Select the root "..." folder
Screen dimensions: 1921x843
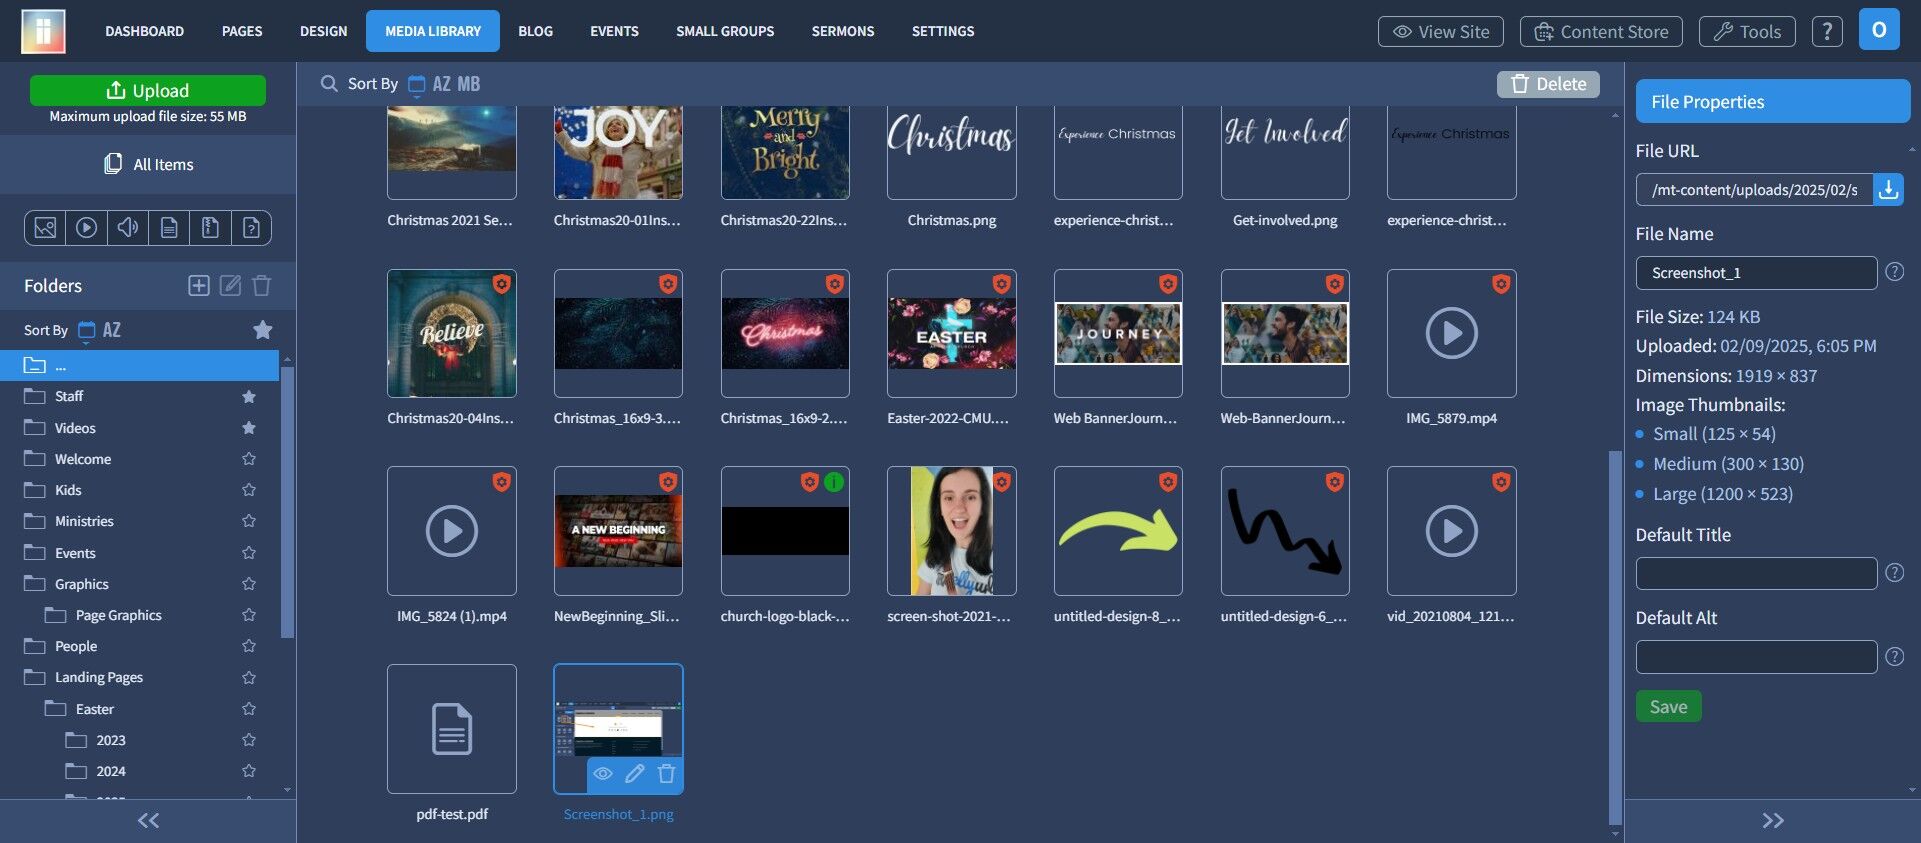[x=139, y=365]
